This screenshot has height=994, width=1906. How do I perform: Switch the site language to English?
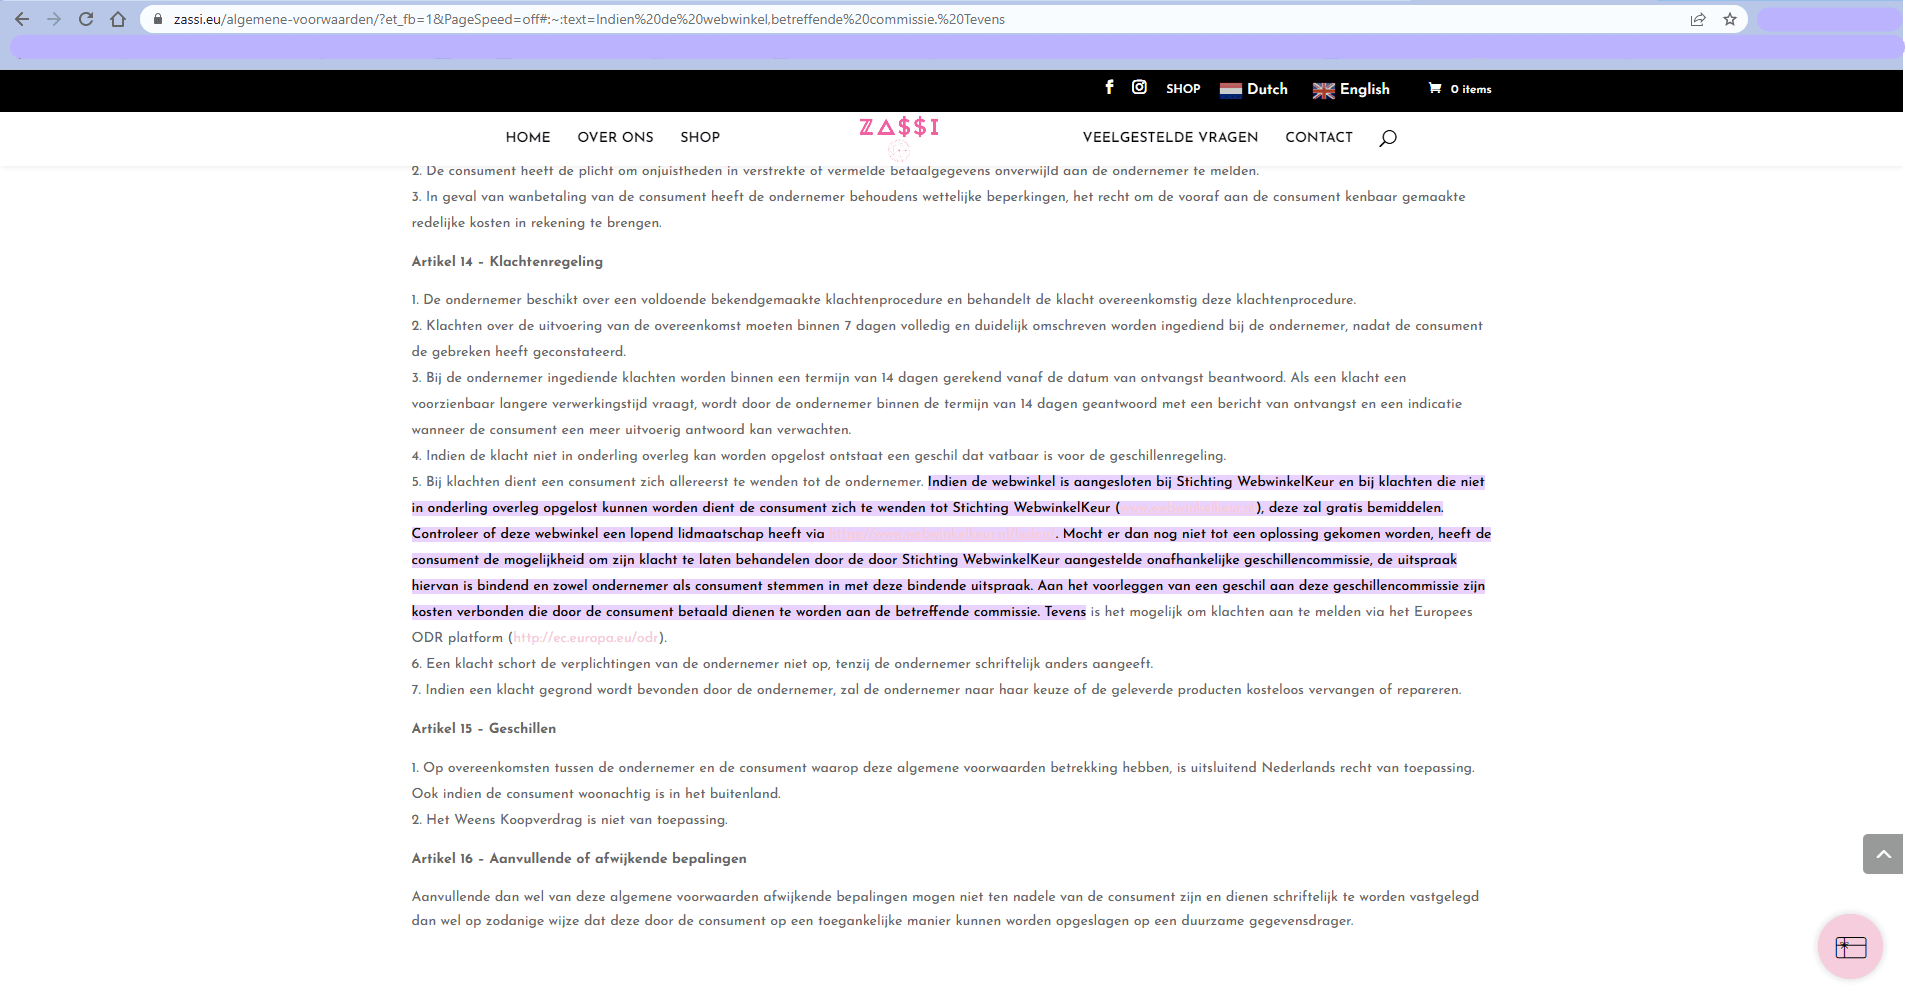pyautogui.click(x=1351, y=89)
